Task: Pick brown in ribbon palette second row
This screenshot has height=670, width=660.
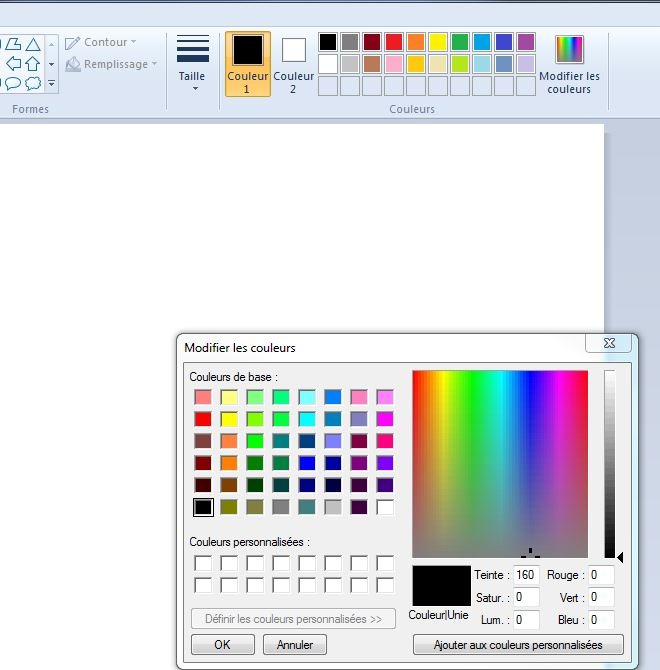Action: tap(372, 64)
